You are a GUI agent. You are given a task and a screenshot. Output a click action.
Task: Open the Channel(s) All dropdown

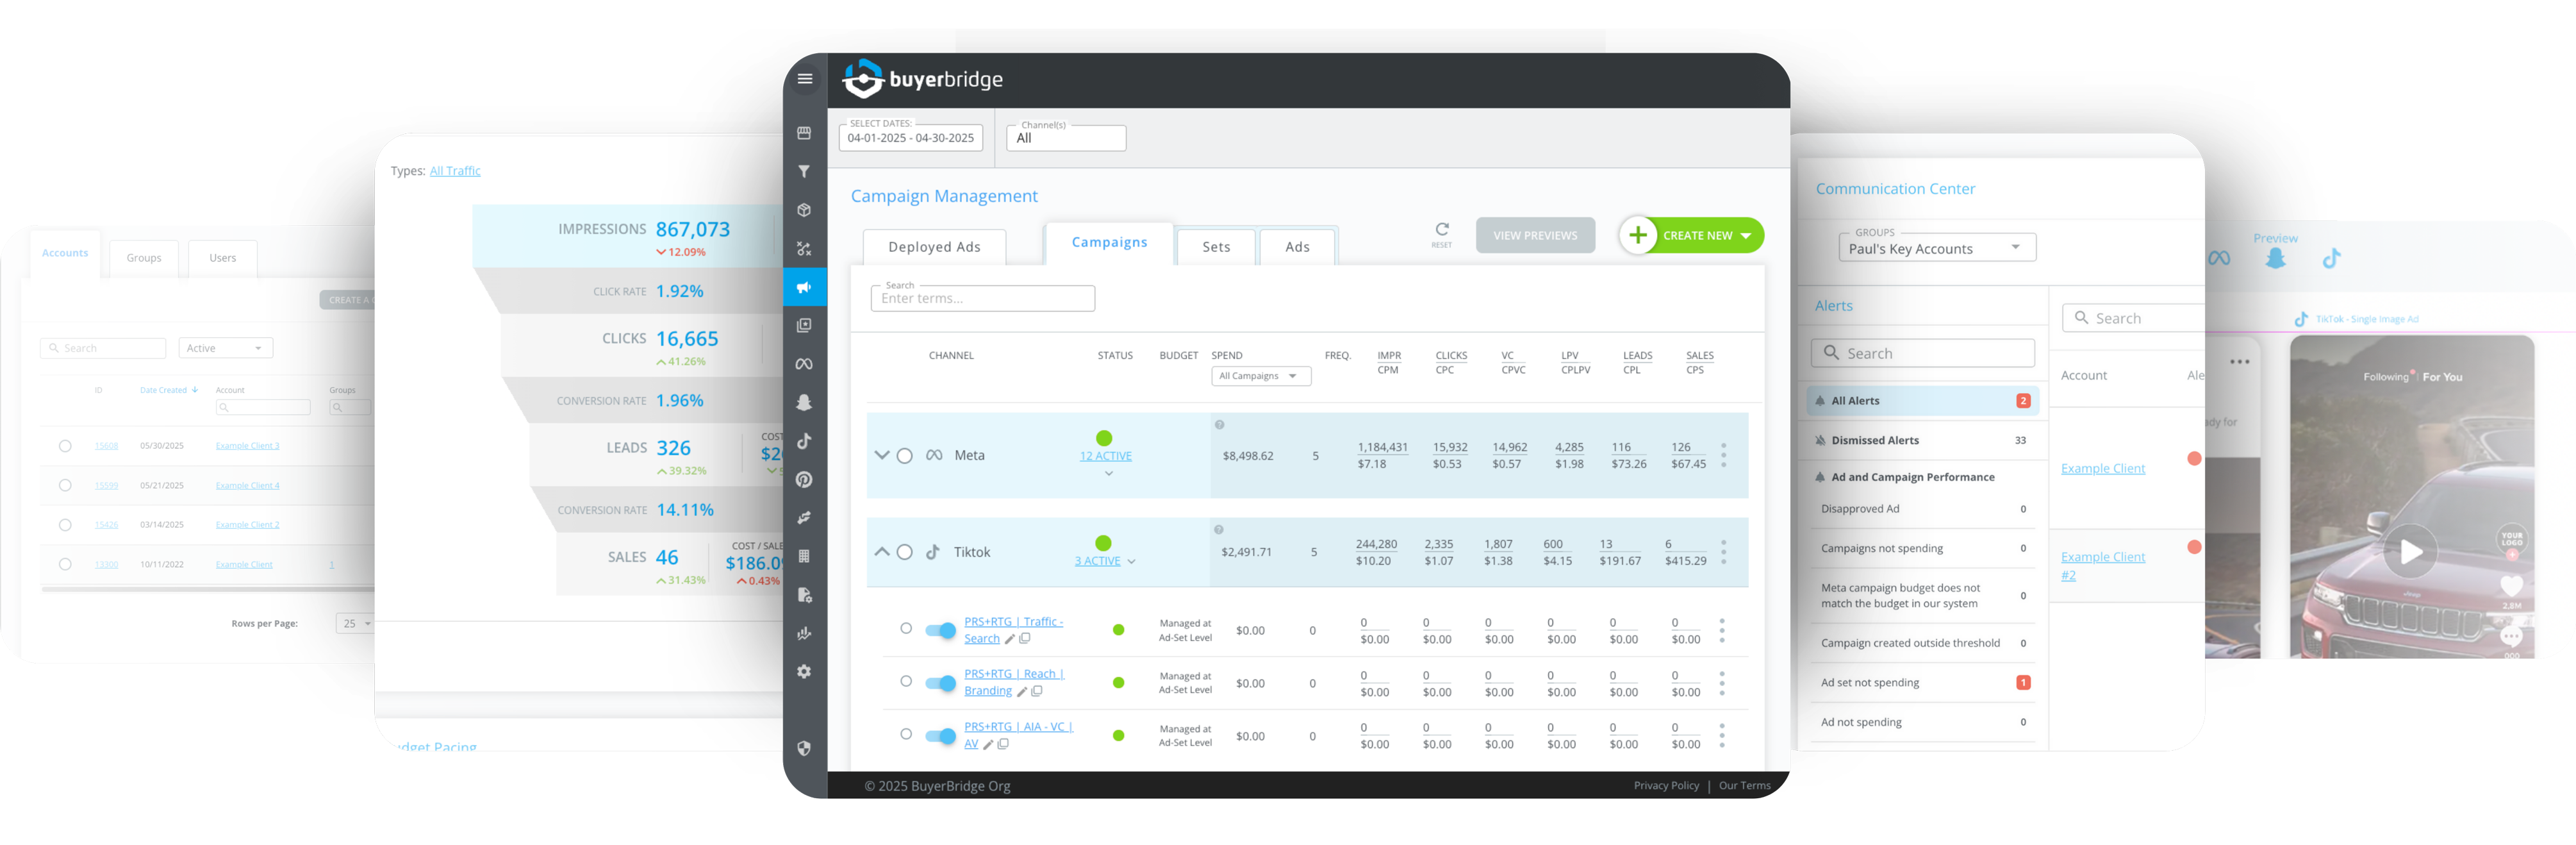pos(1066,138)
